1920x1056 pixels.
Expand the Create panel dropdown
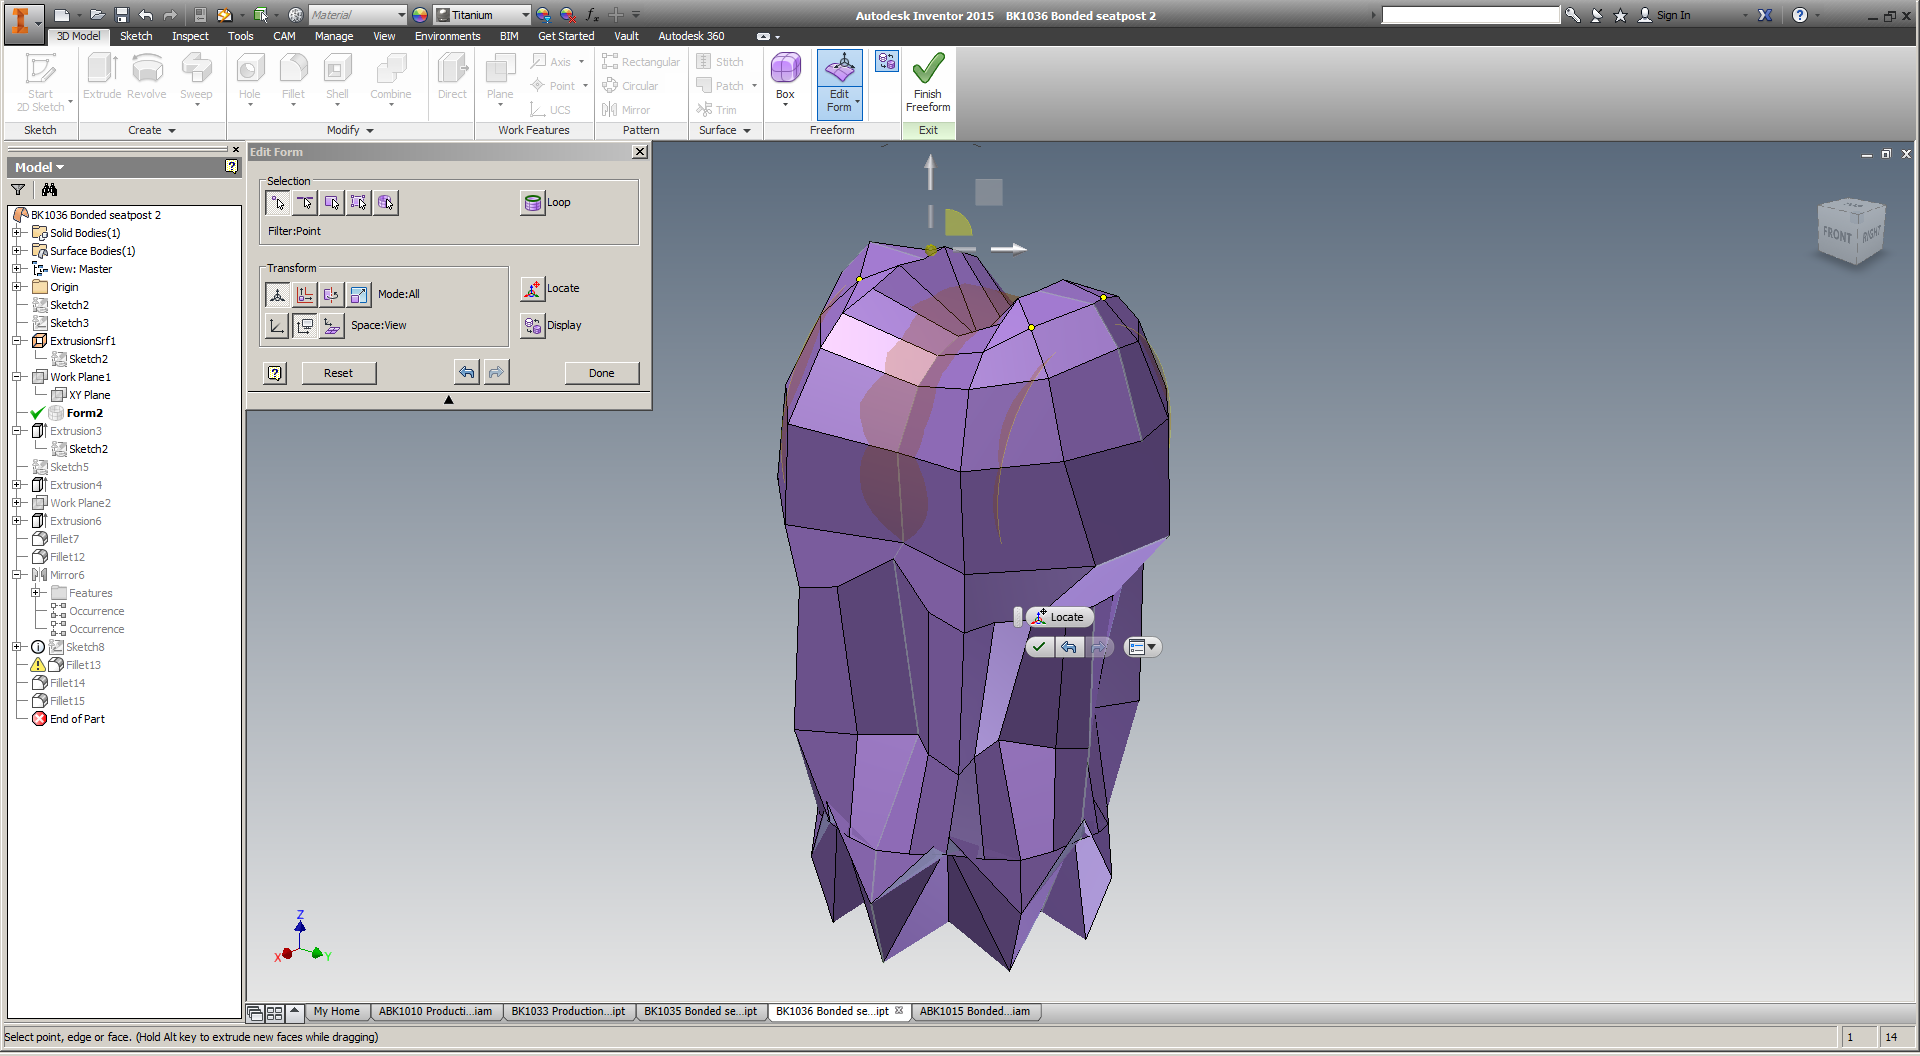[172, 131]
